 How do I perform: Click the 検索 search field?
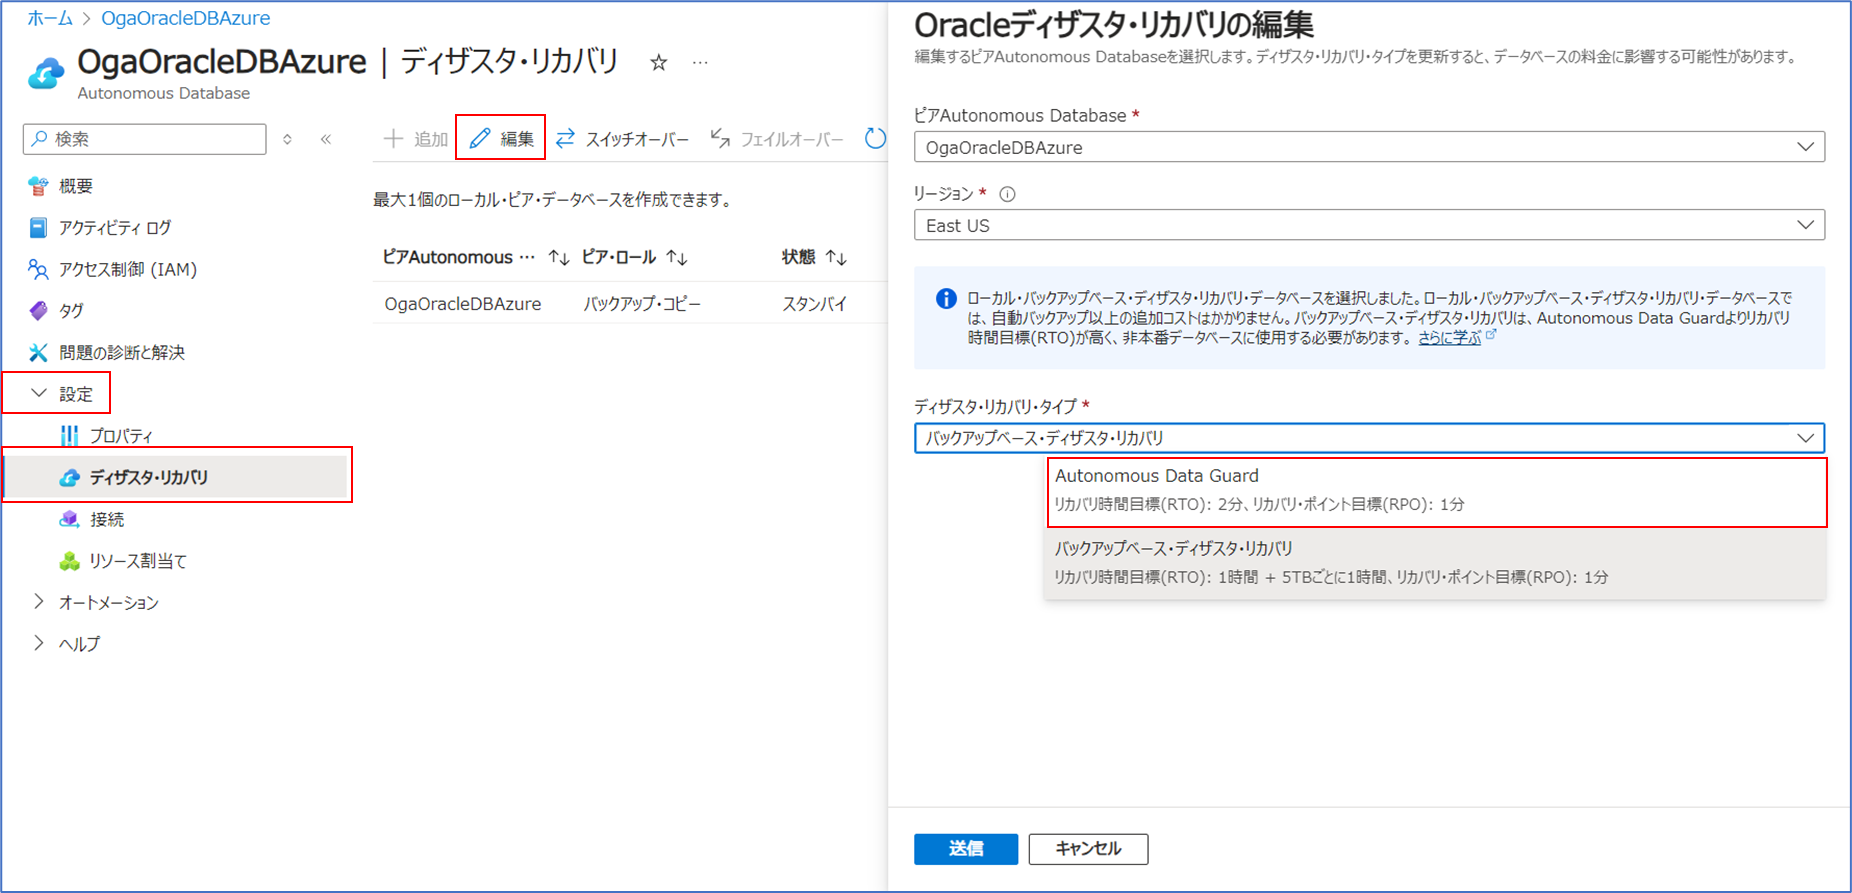pyautogui.click(x=145, y=139)
